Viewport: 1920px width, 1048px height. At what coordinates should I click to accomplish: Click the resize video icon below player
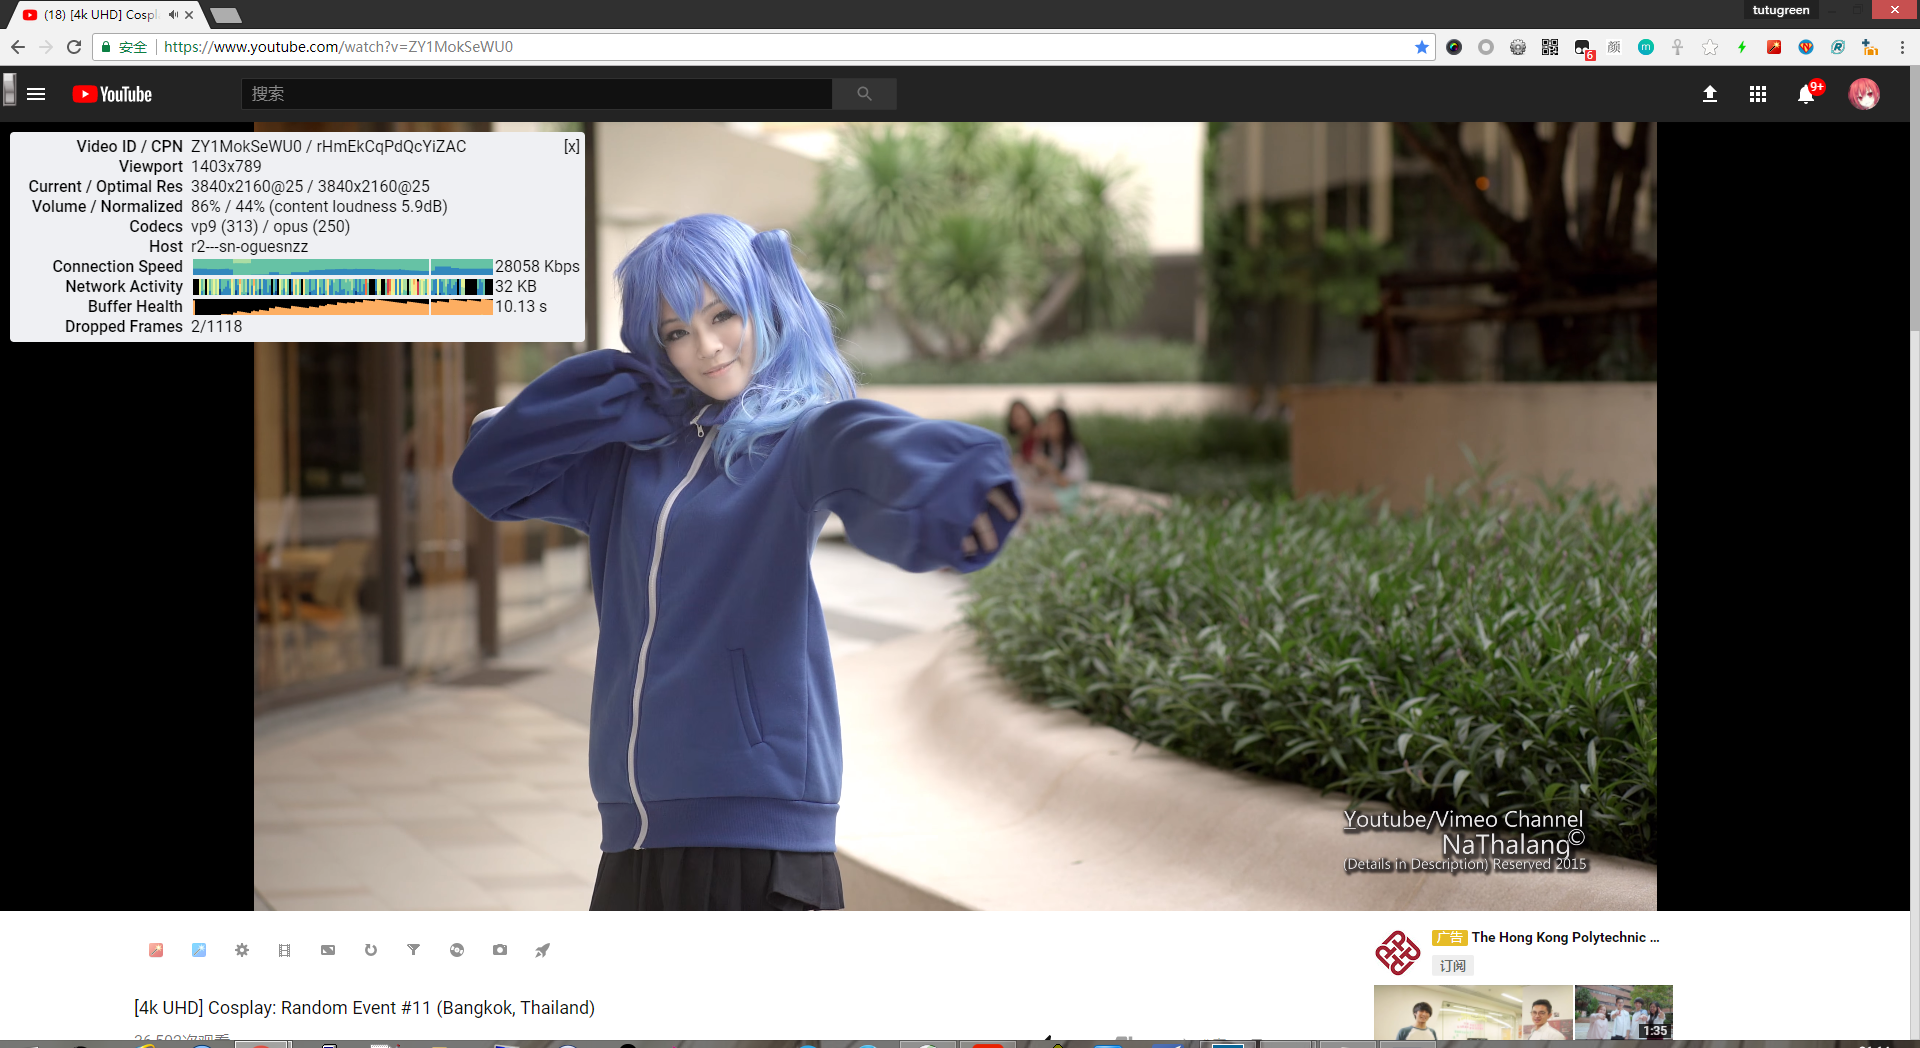point(328,950)
